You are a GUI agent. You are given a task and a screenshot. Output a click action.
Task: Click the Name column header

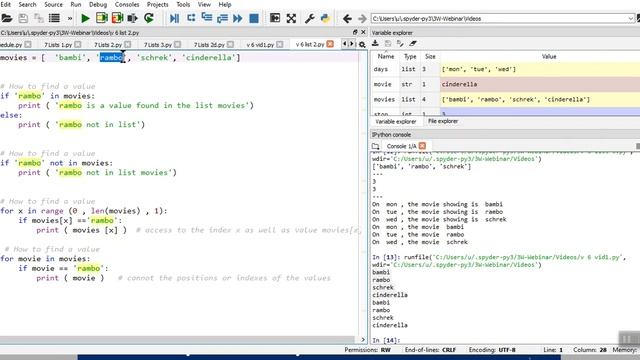[x=386, y=57]
